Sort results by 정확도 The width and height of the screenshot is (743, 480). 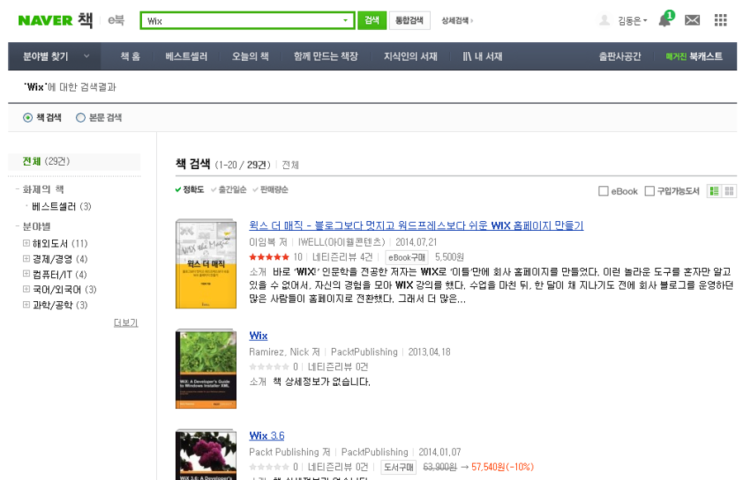189,190
